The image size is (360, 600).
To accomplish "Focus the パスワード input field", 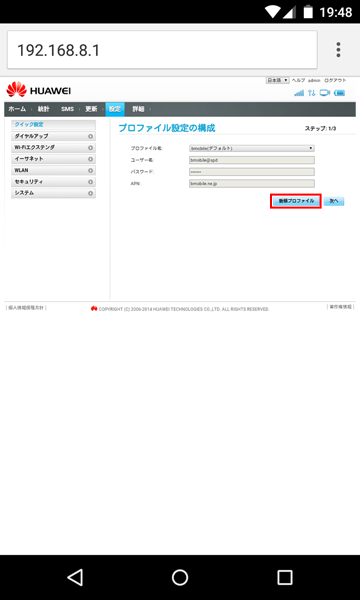I will click(x=252, y=172).
